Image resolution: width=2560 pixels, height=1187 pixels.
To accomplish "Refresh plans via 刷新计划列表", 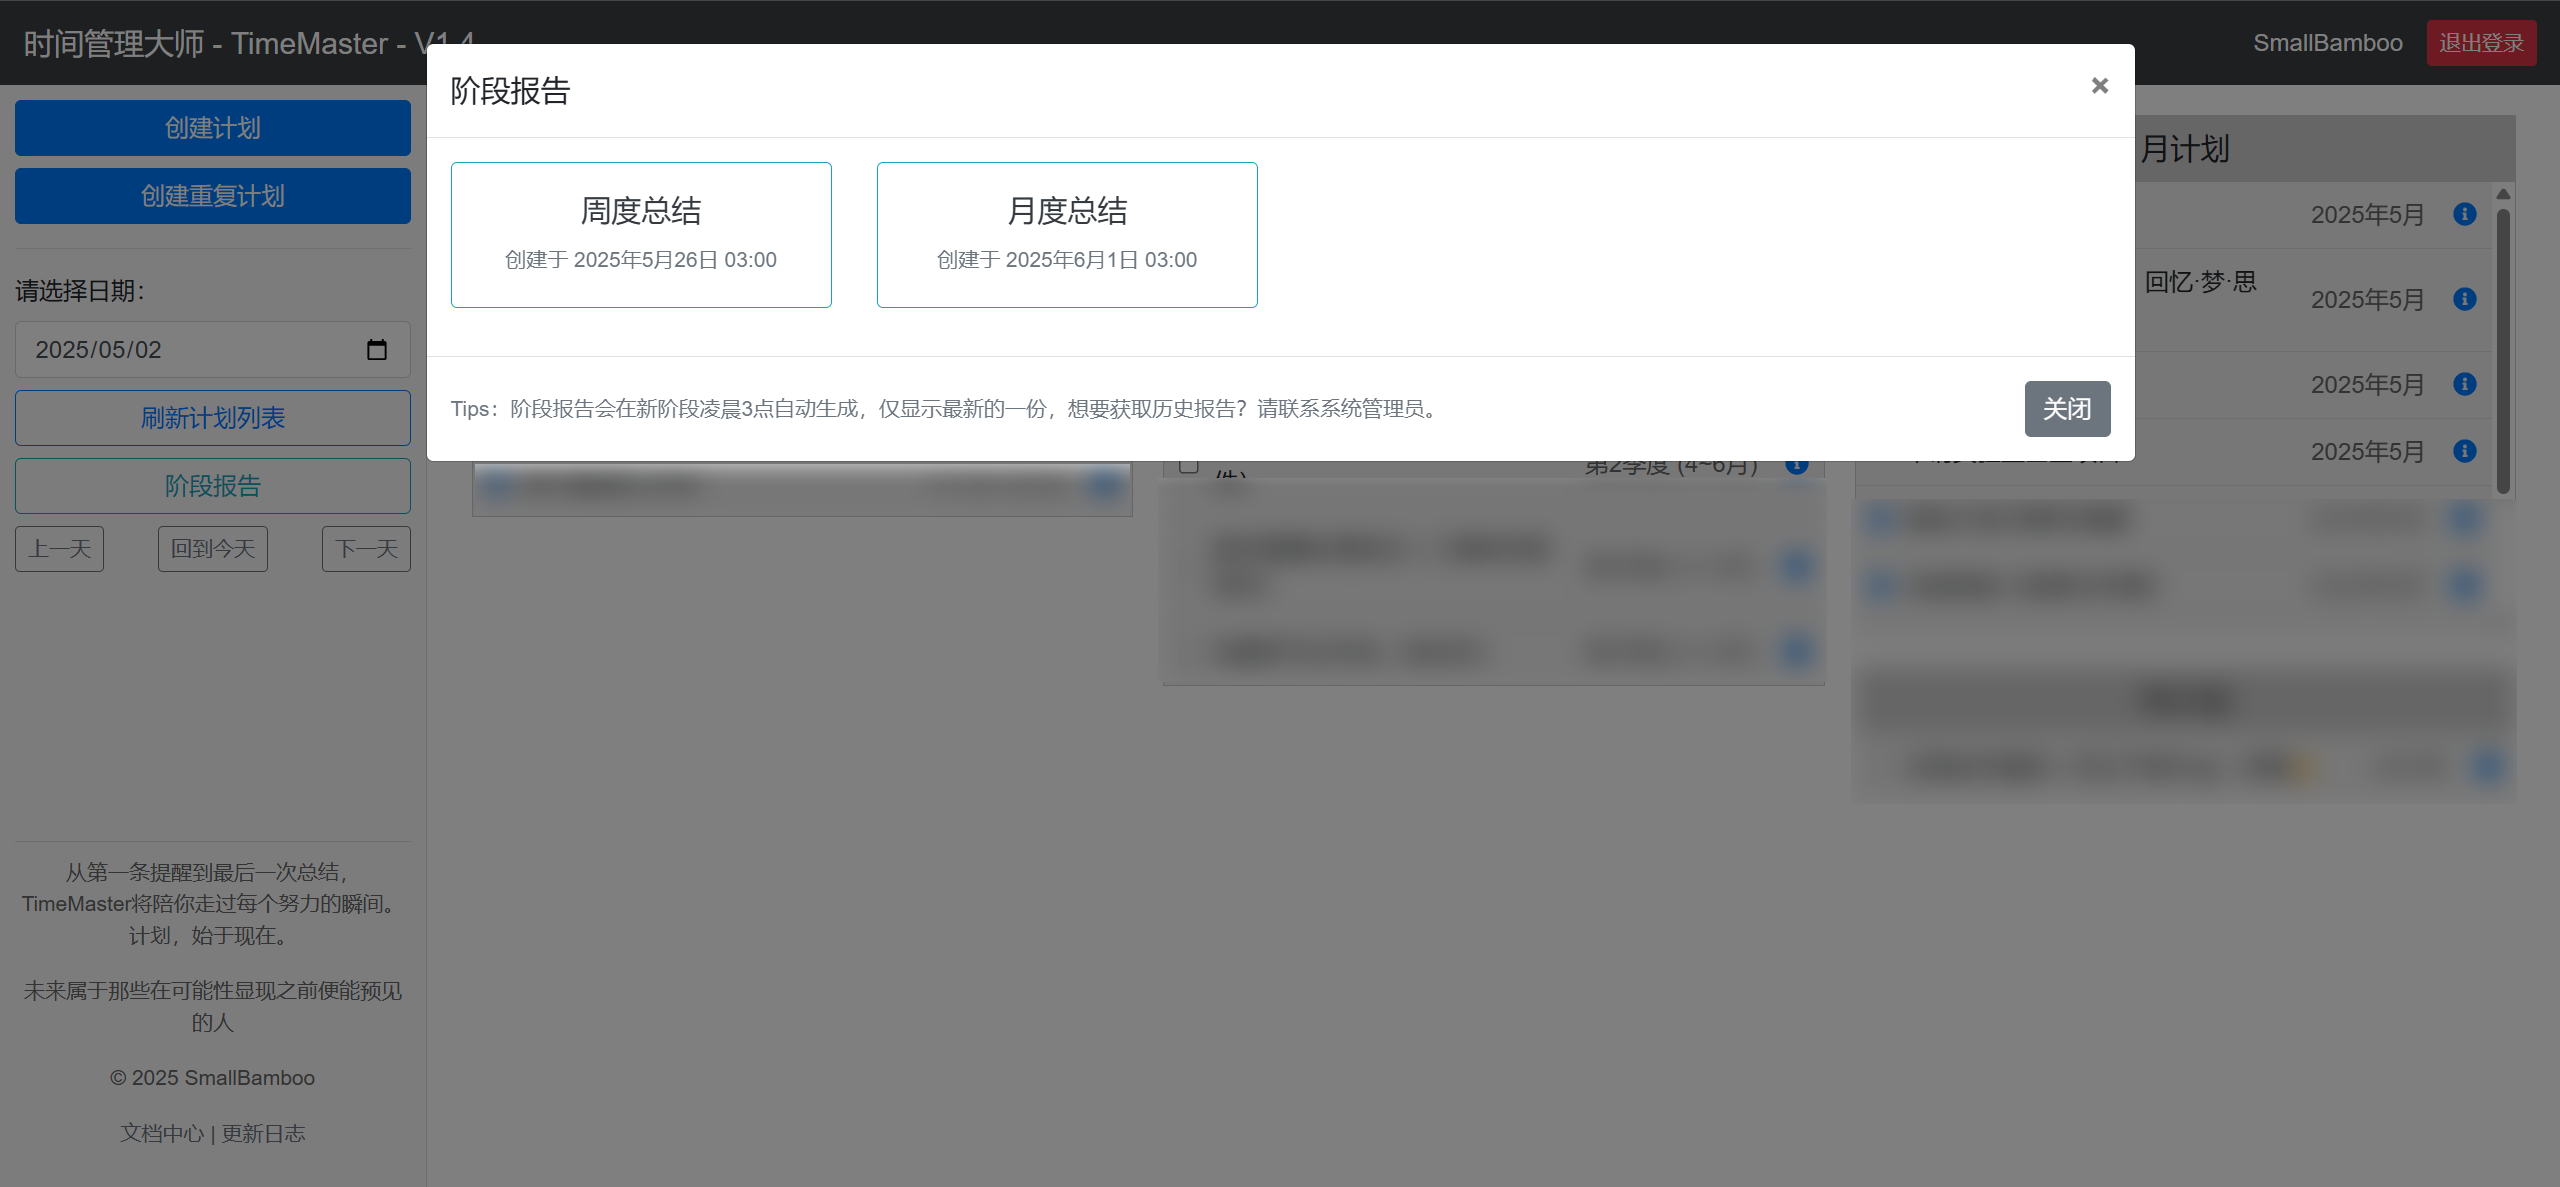I will click(x=212, y=418).
